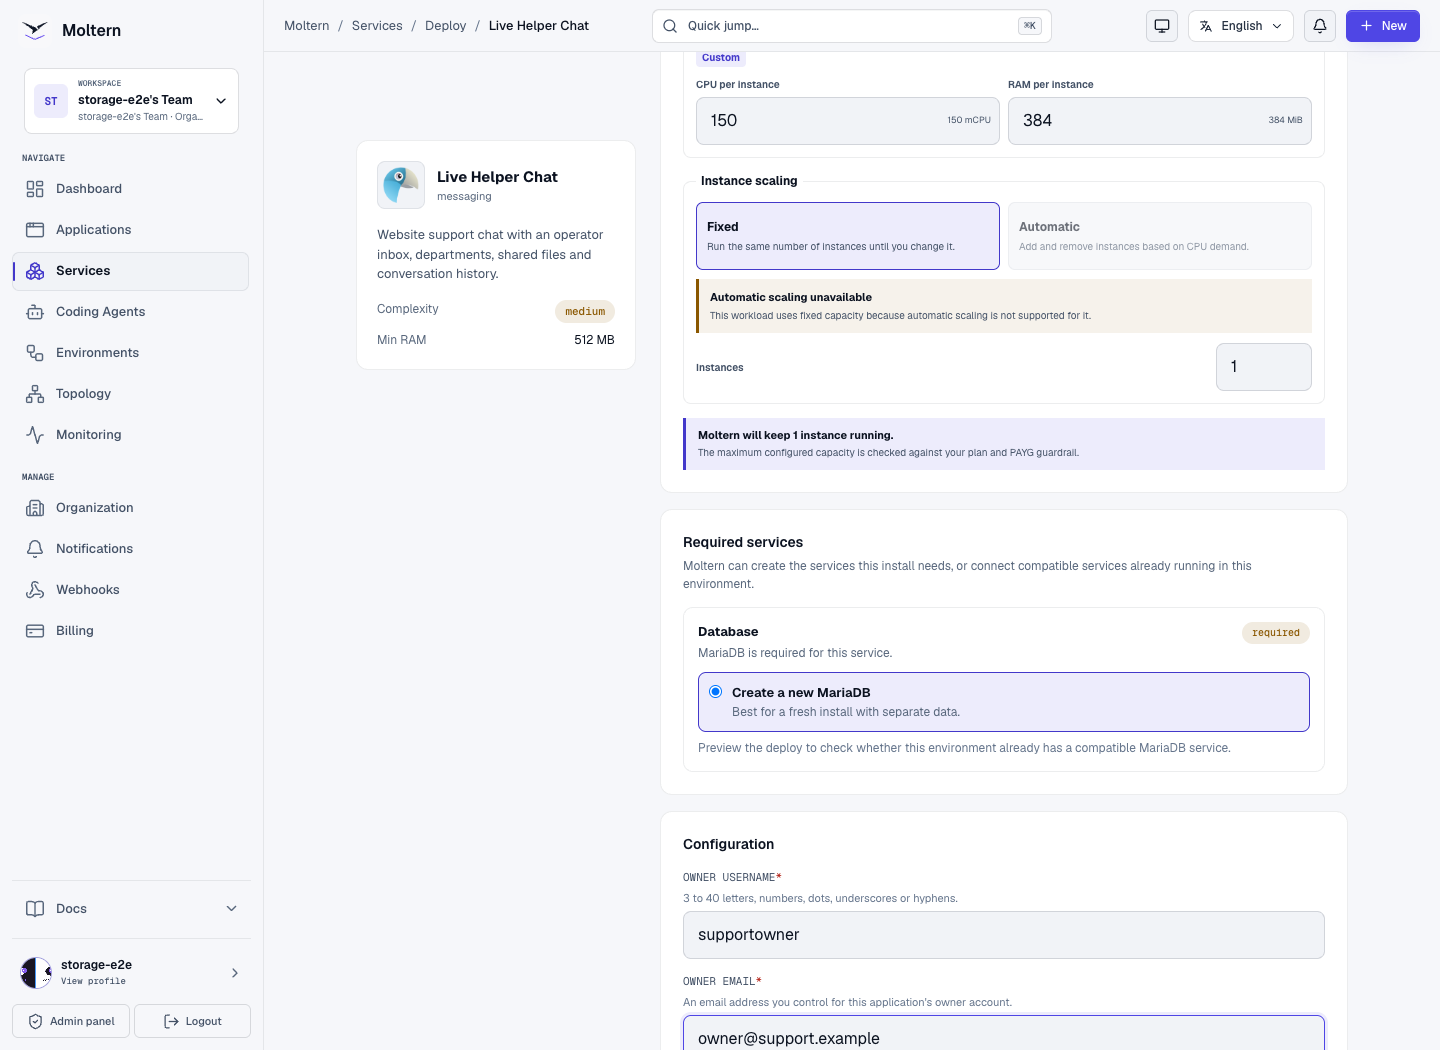
Task: Click the Monitoring pulse icon
Action: [x=35, y=435]
